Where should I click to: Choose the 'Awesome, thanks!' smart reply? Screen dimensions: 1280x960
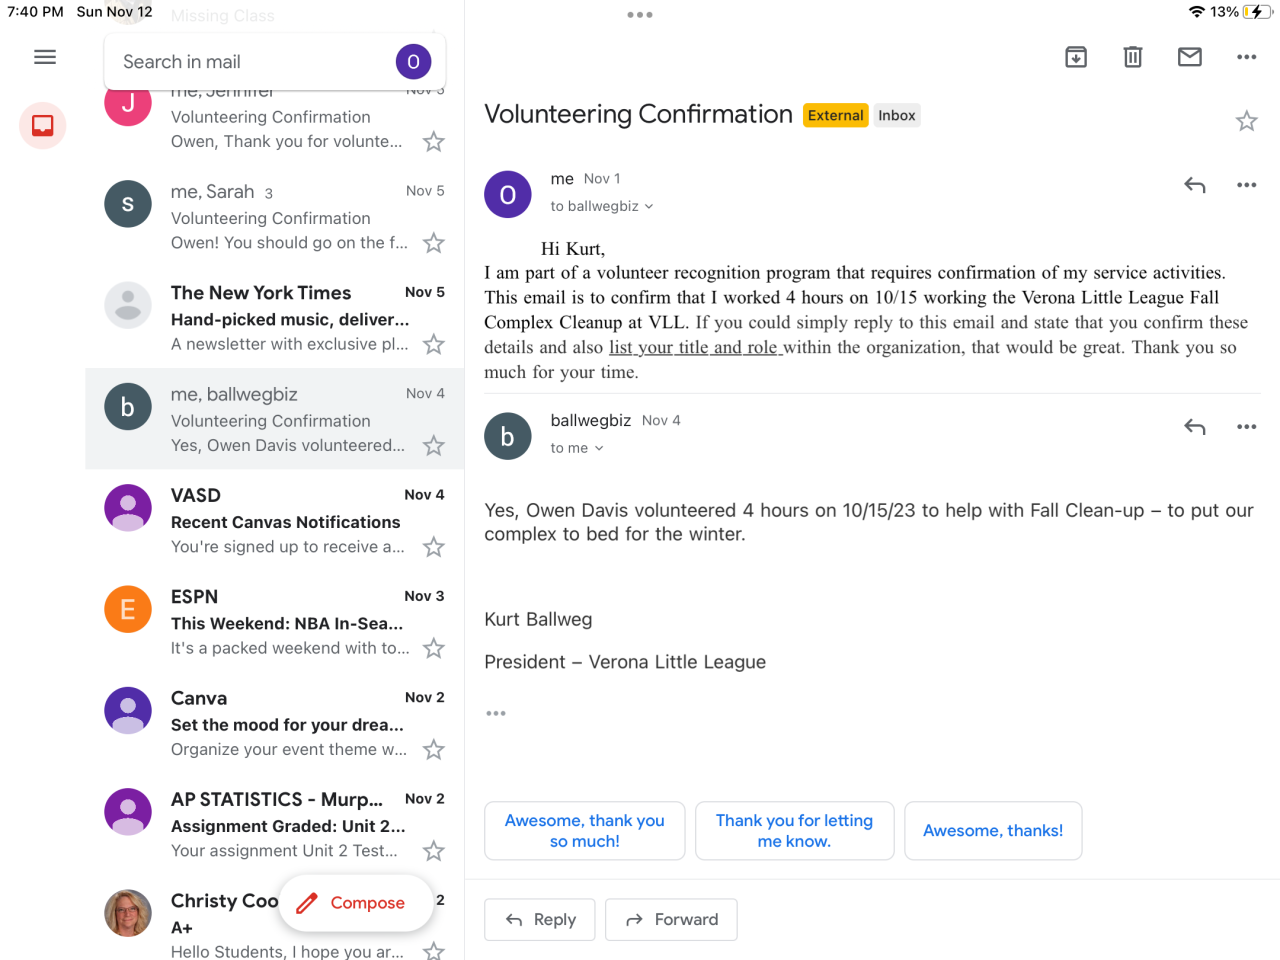pyautogui.click(x=993, y=831)
